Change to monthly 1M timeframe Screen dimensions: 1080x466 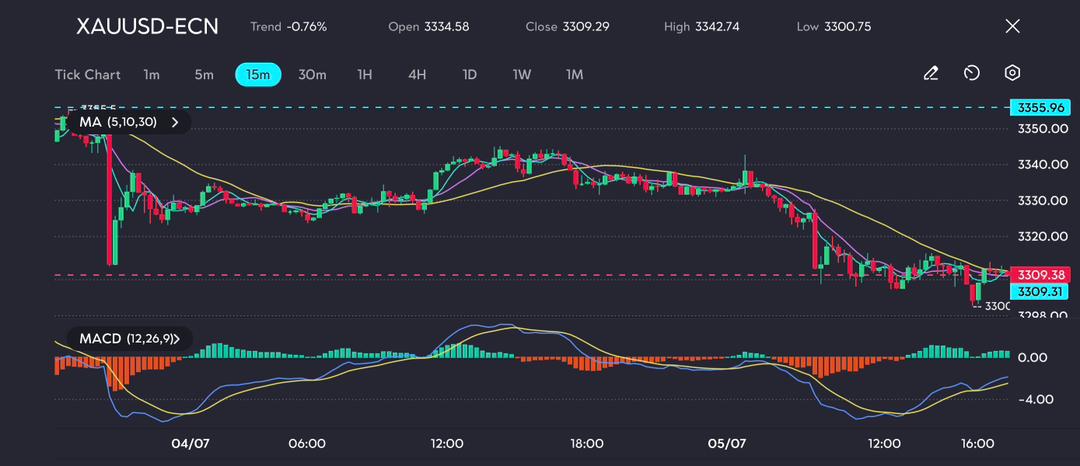(574, 75)
